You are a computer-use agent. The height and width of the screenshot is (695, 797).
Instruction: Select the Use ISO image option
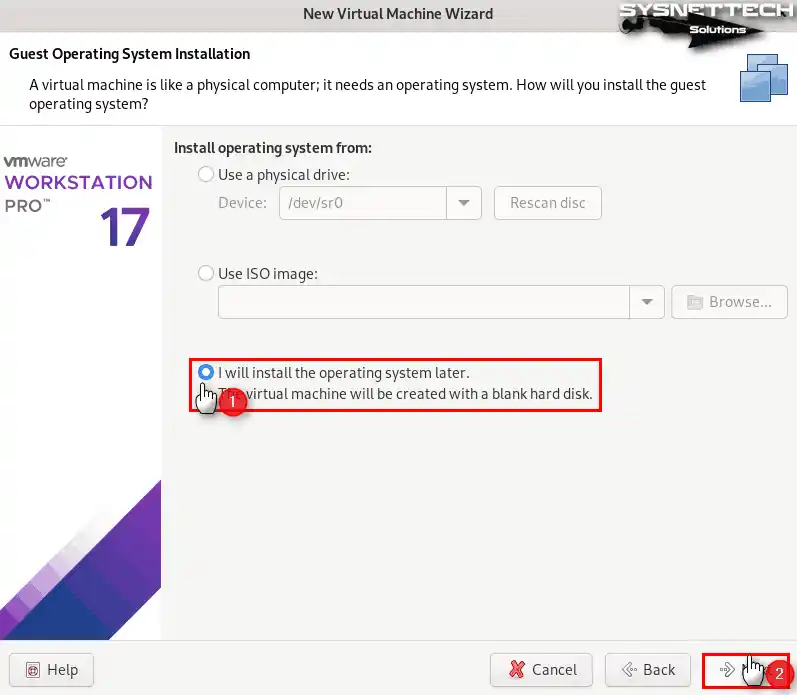coord(206,273)
